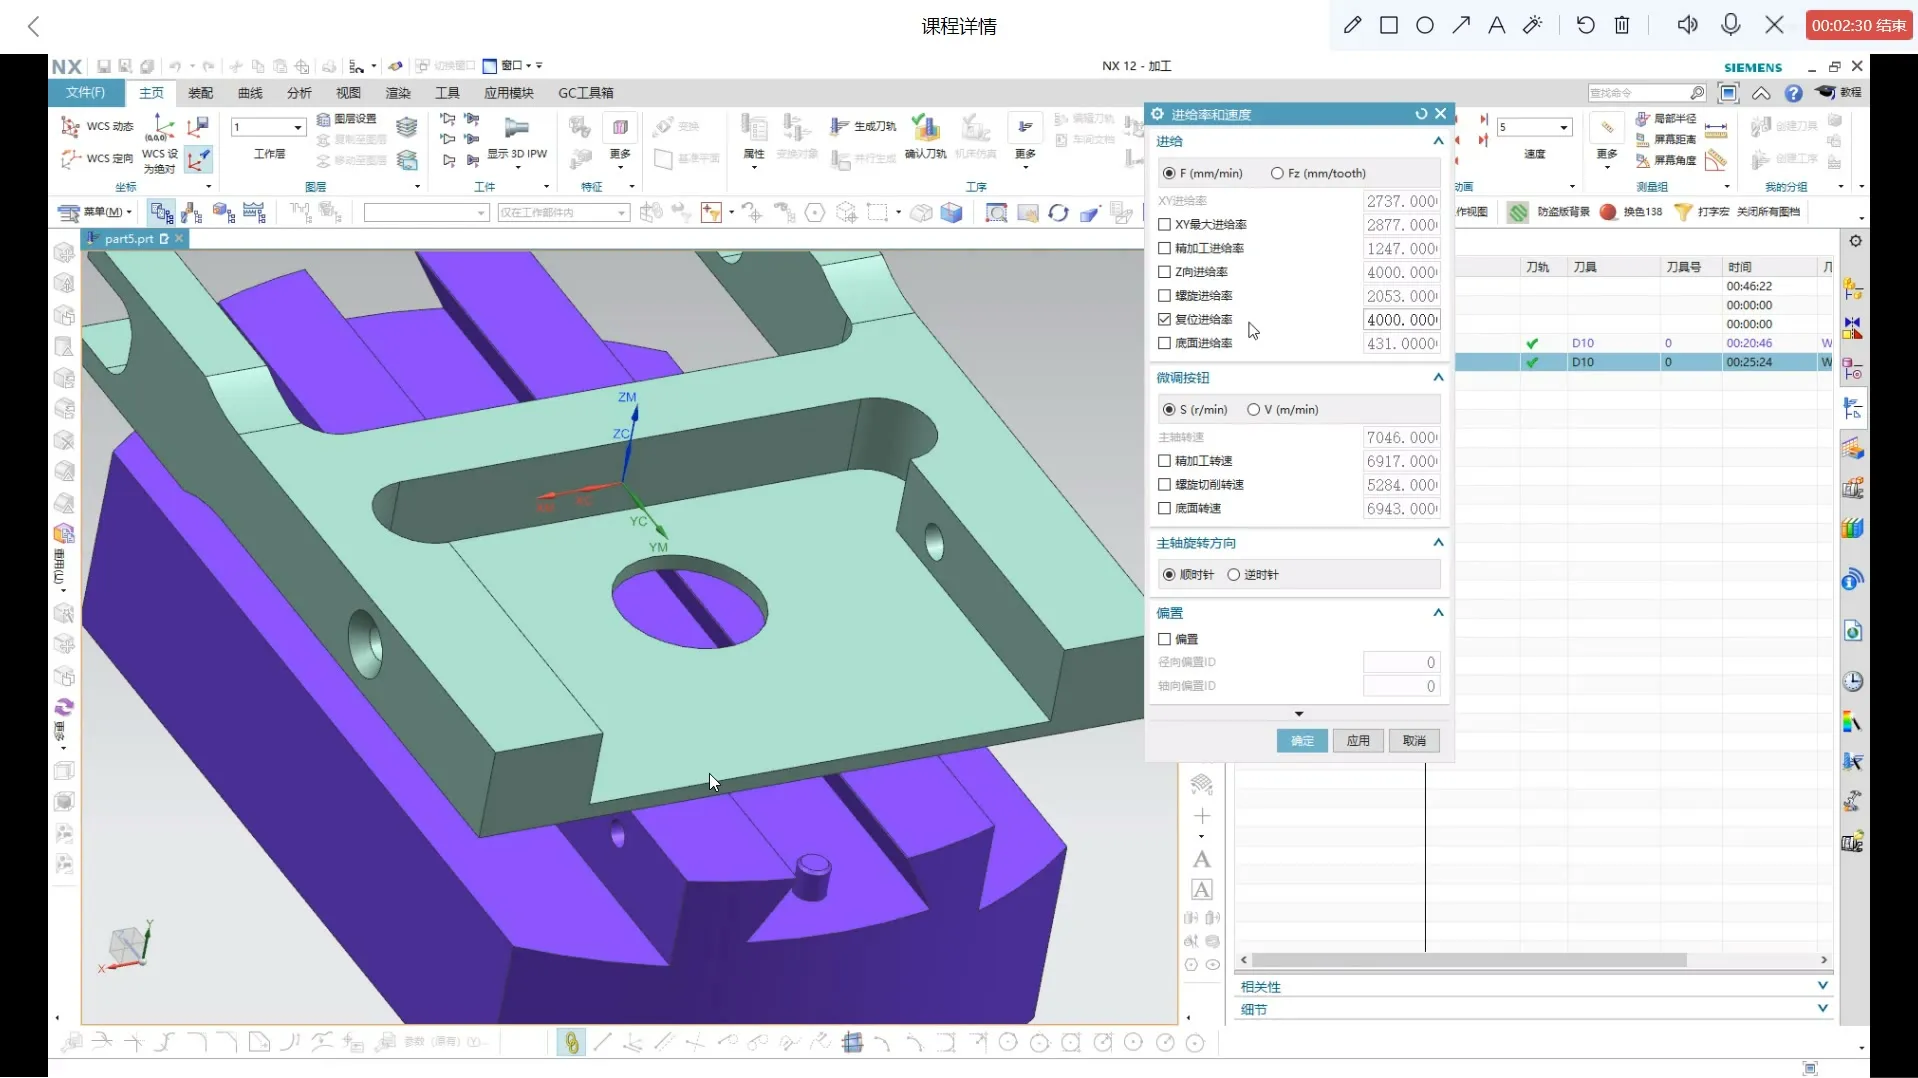Enable the Z-direction feed rate checkbox

(x=1164, y=272)
